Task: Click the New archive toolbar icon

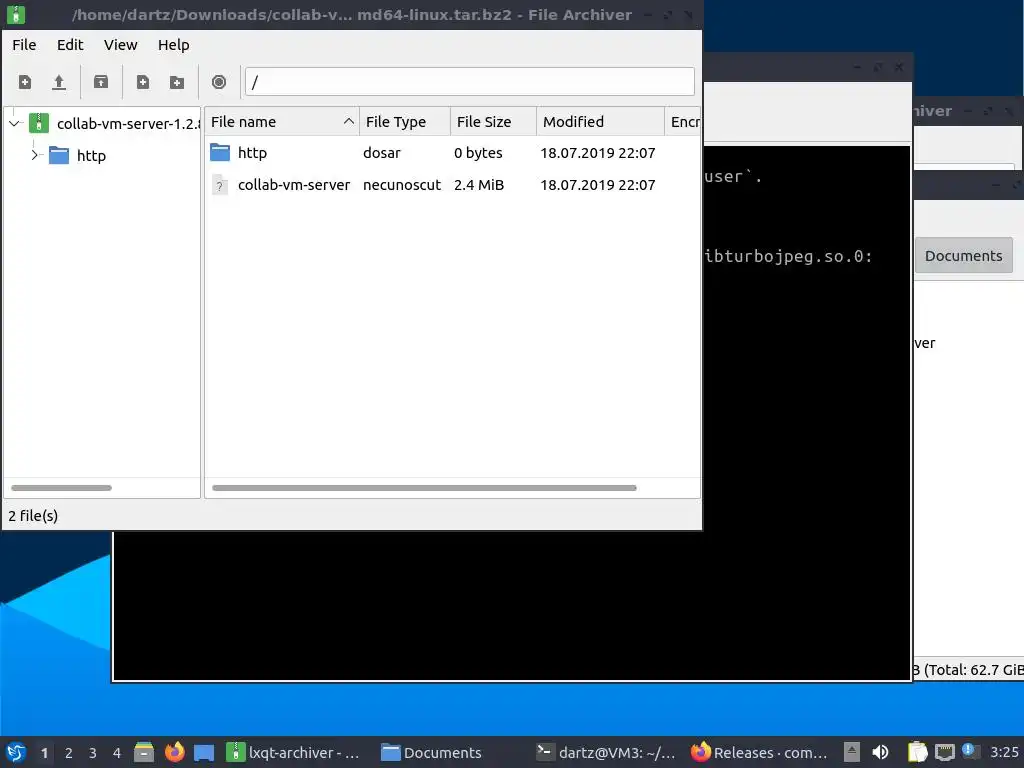Action: click(x=25, y=82)
